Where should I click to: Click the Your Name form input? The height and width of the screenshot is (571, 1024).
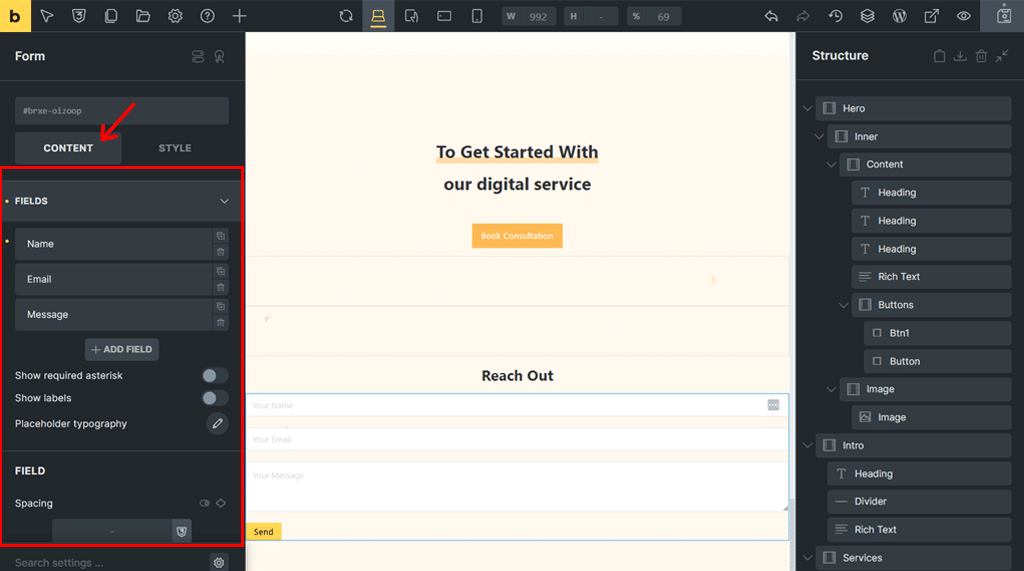pyautogui.click(x=517, y=405)
